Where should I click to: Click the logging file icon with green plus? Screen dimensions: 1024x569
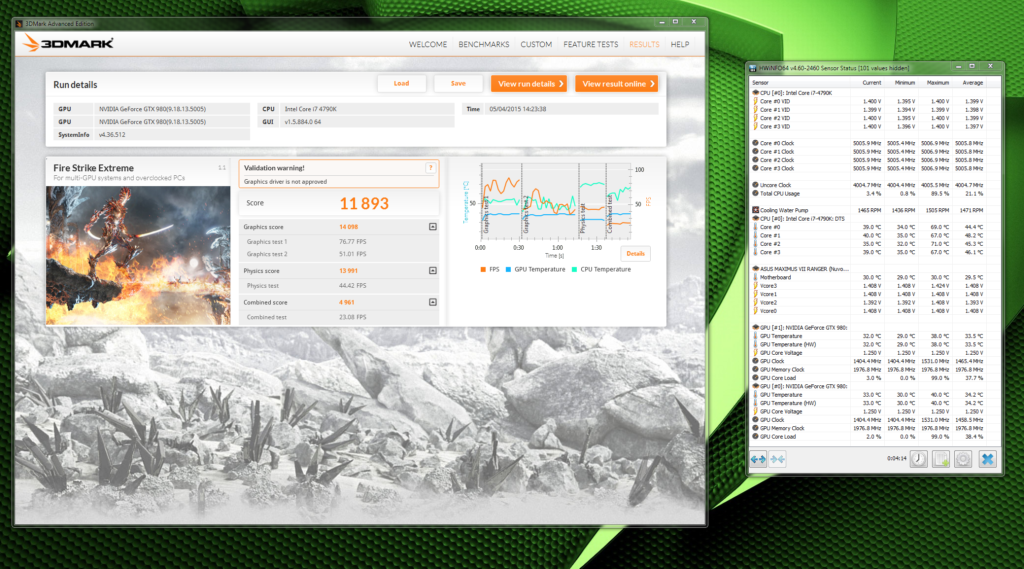pyautogui.click(x=940, y=459)
